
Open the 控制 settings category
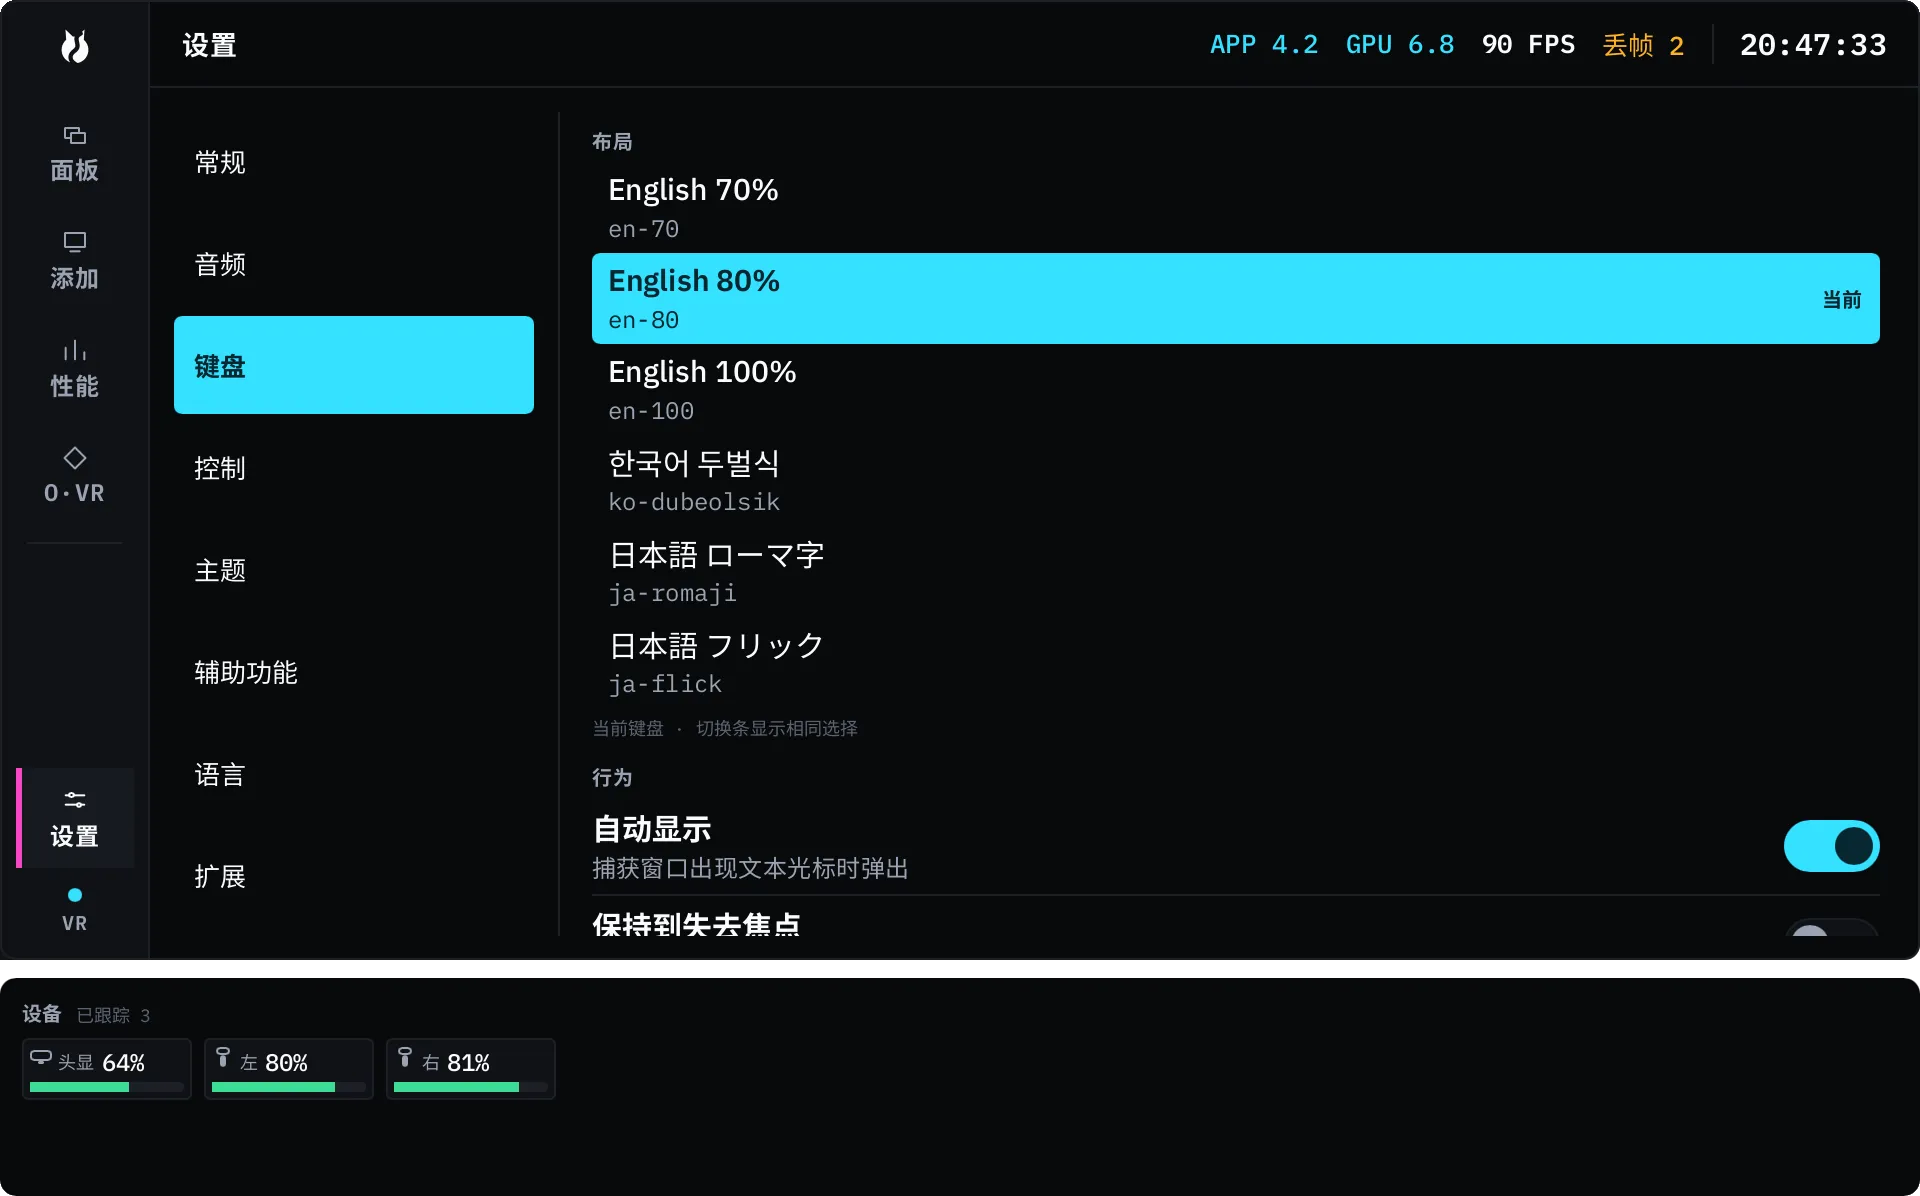point(354,468)
